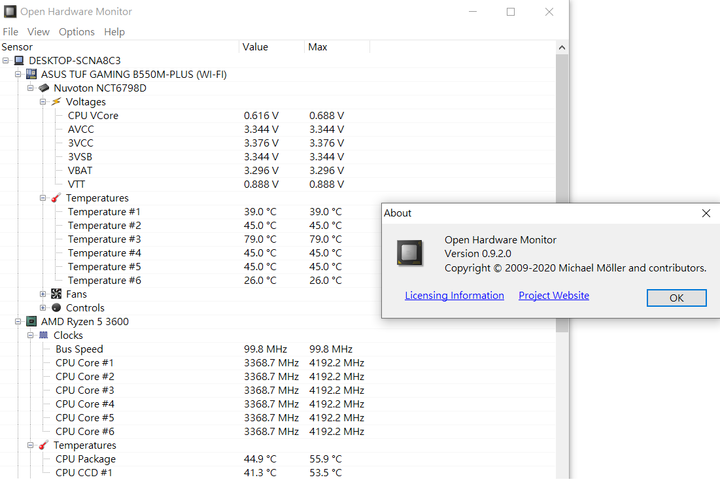The image size is (720, 486).
Task: Select the CPU Core #6 row
Action: 278,431
